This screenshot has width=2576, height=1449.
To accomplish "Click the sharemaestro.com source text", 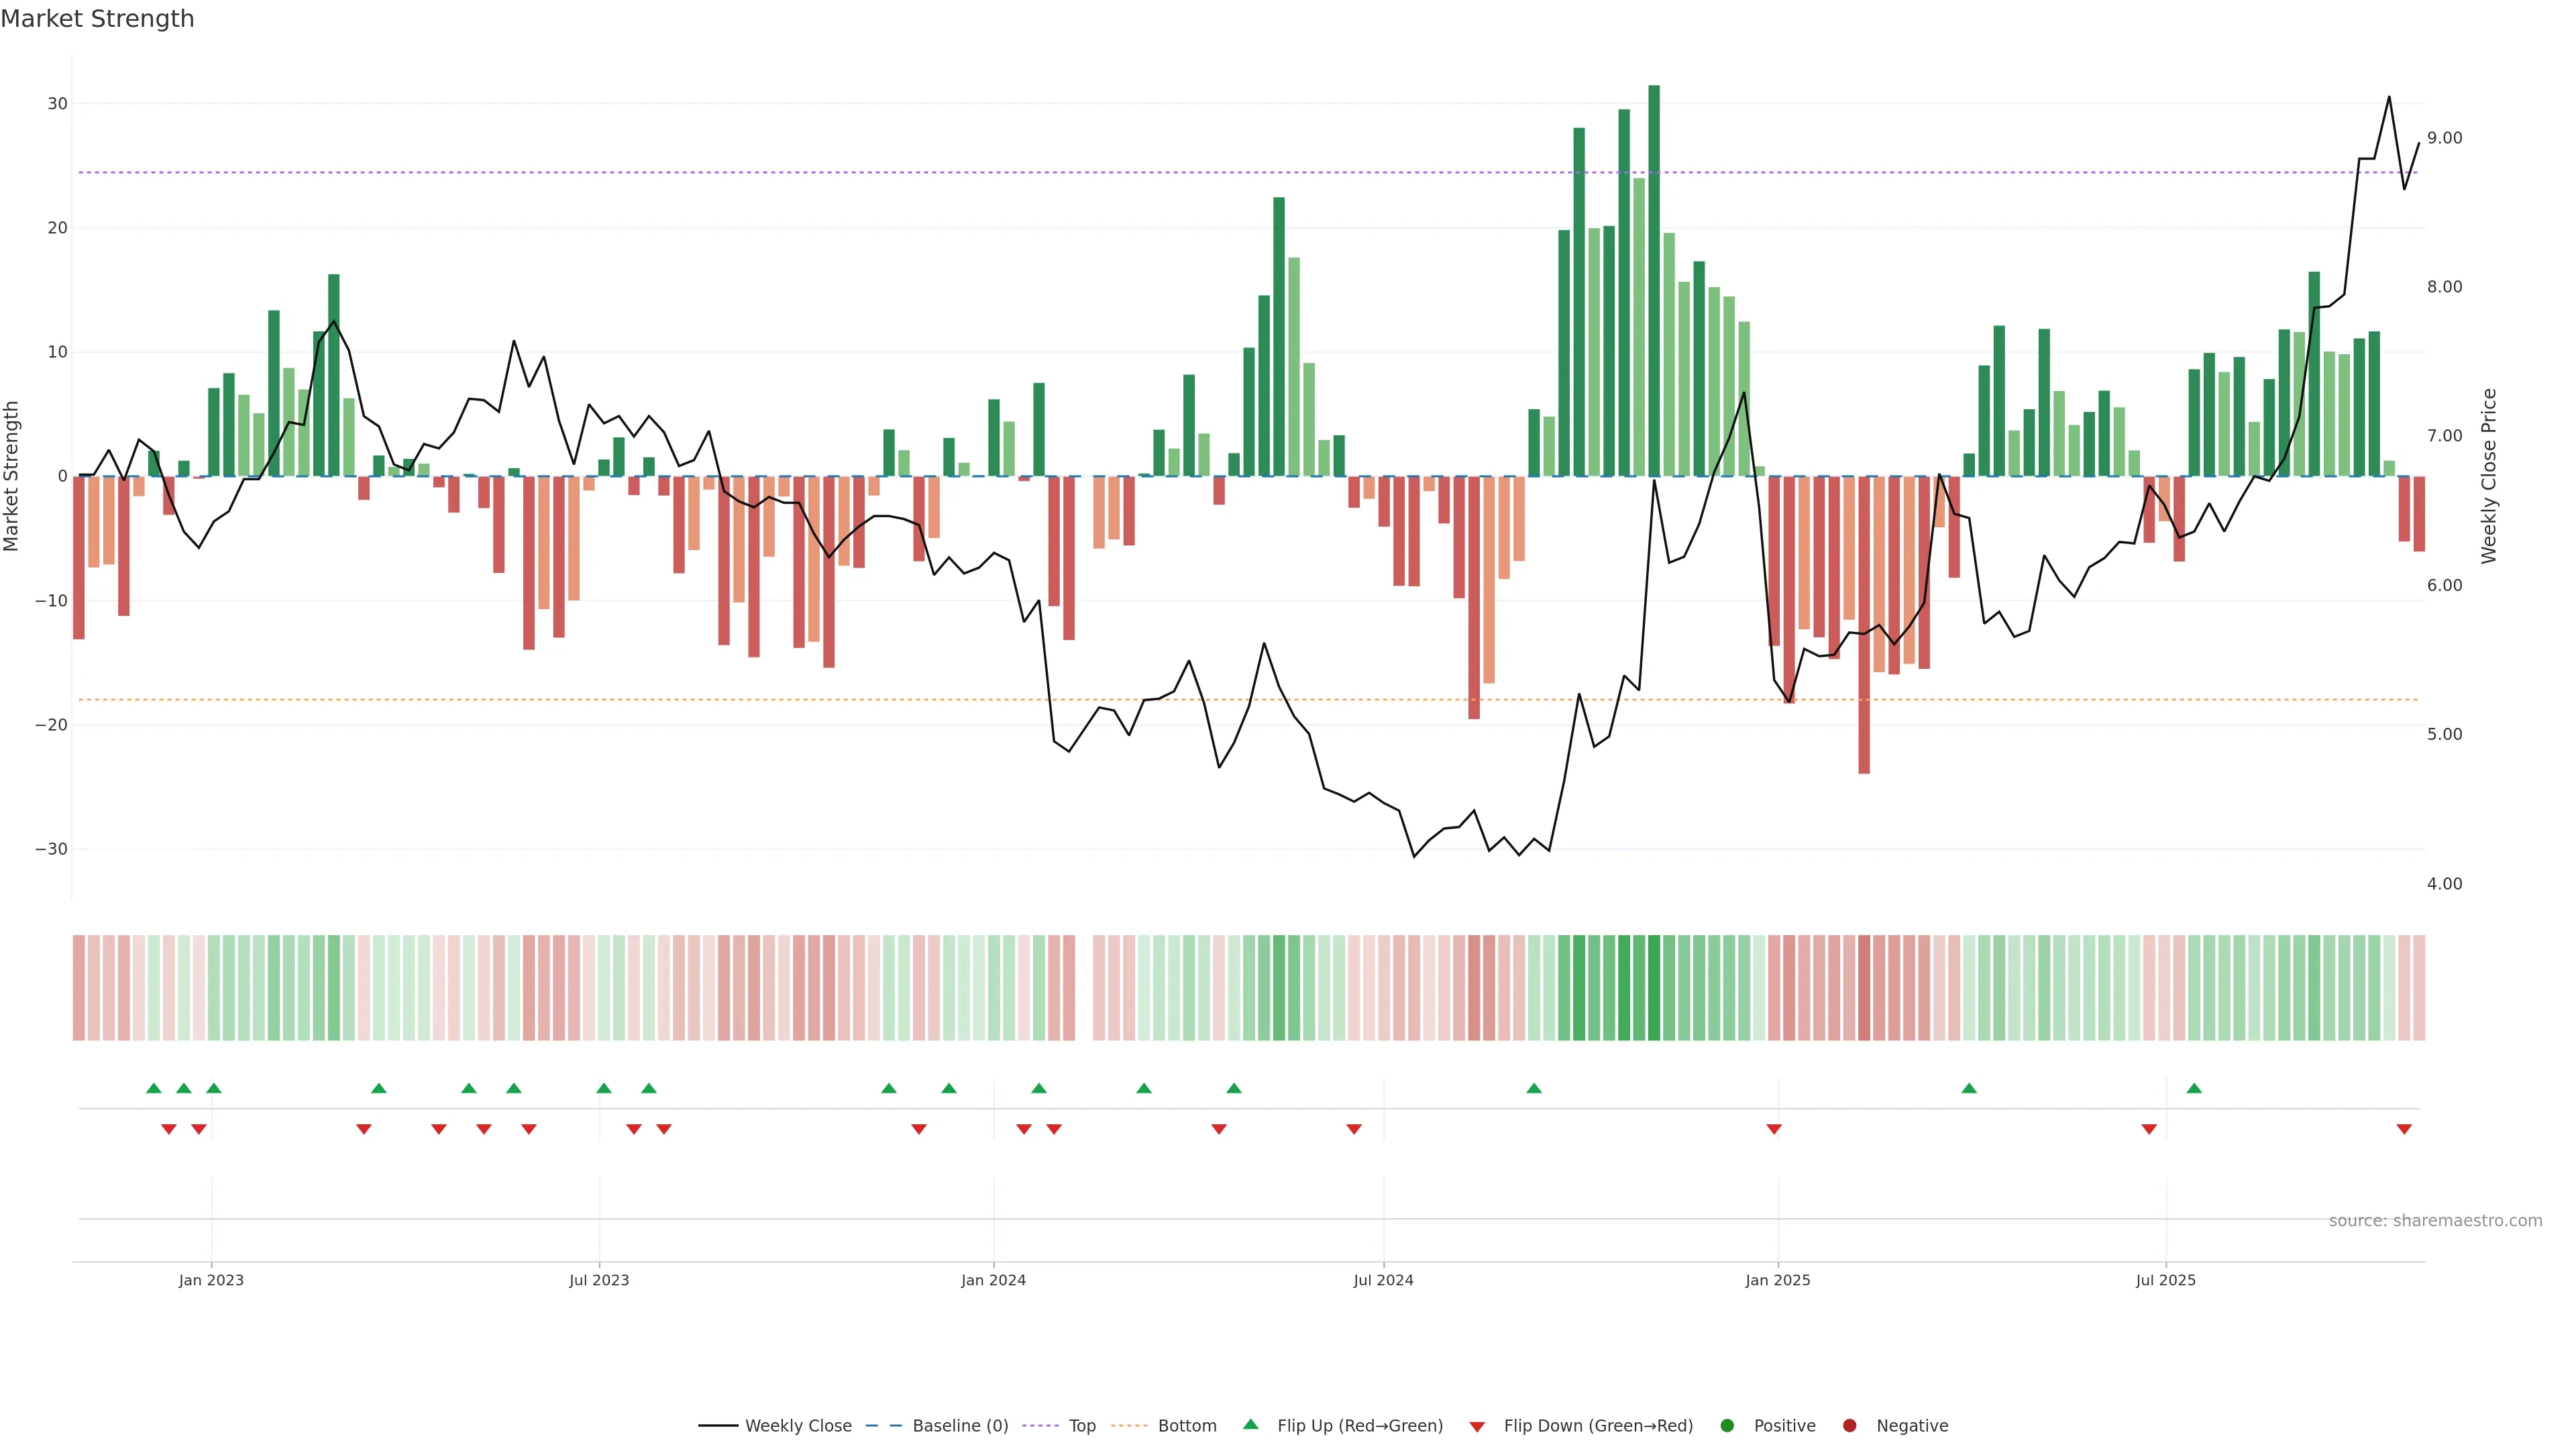I will click(x=2435, y=1221).
